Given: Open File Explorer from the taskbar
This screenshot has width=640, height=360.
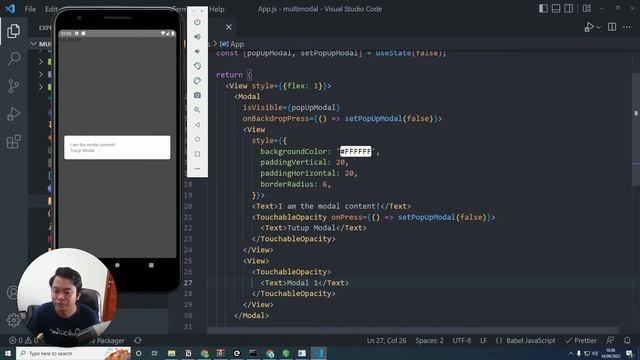Looking at the screenshot, I should click(x=171, y=353).
